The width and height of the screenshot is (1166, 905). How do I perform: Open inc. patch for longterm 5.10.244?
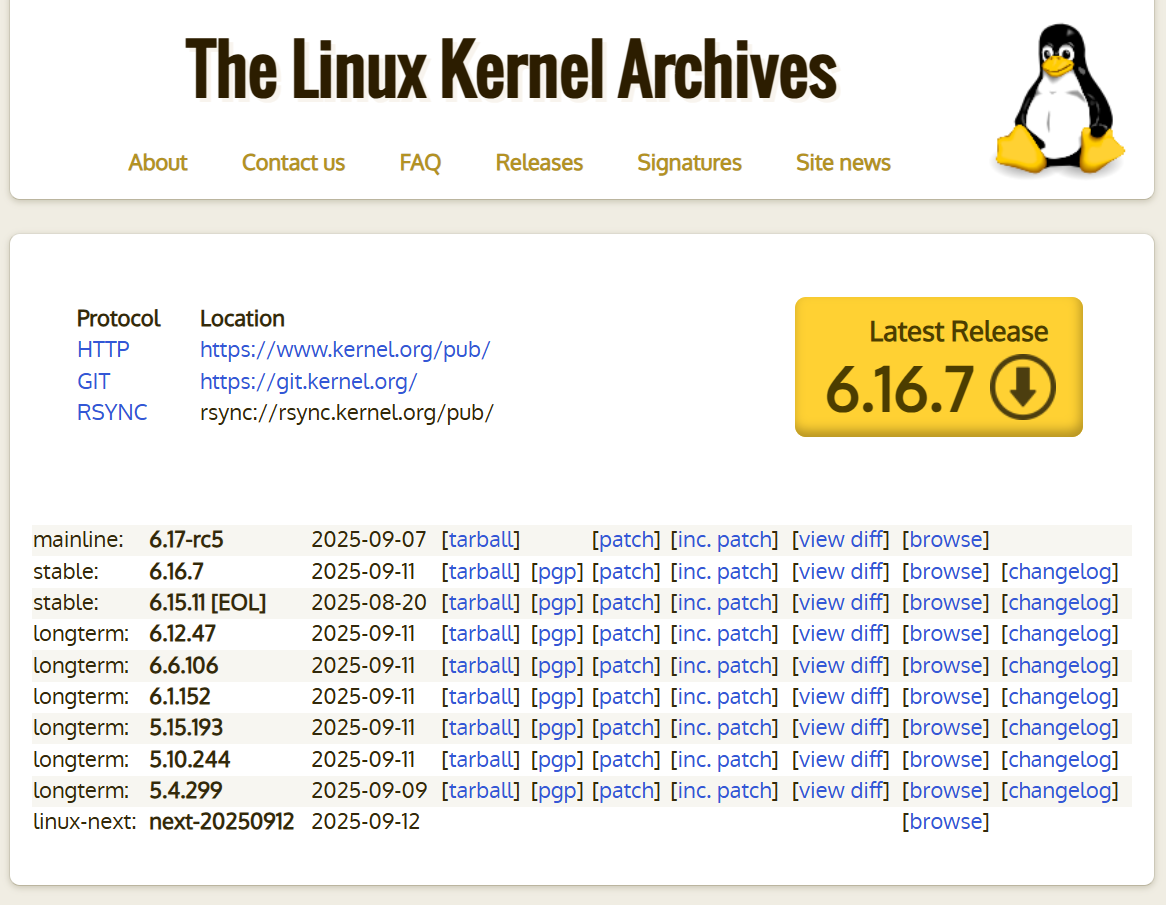click(724, 761)
